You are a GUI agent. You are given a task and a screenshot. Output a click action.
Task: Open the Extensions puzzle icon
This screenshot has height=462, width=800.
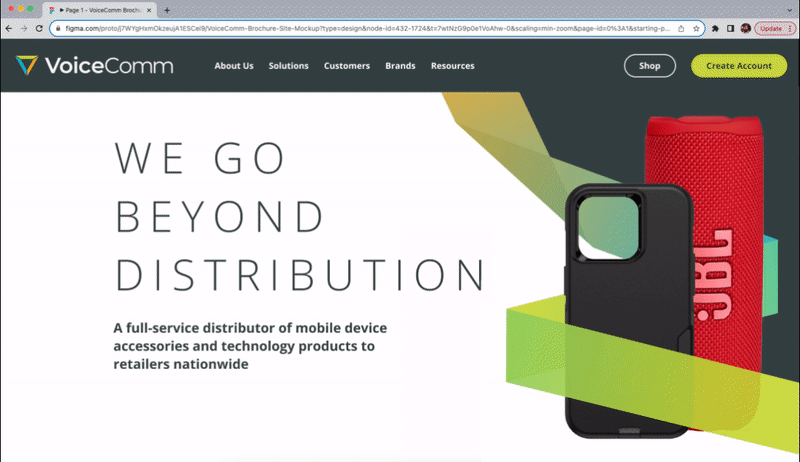pos(715,29)
